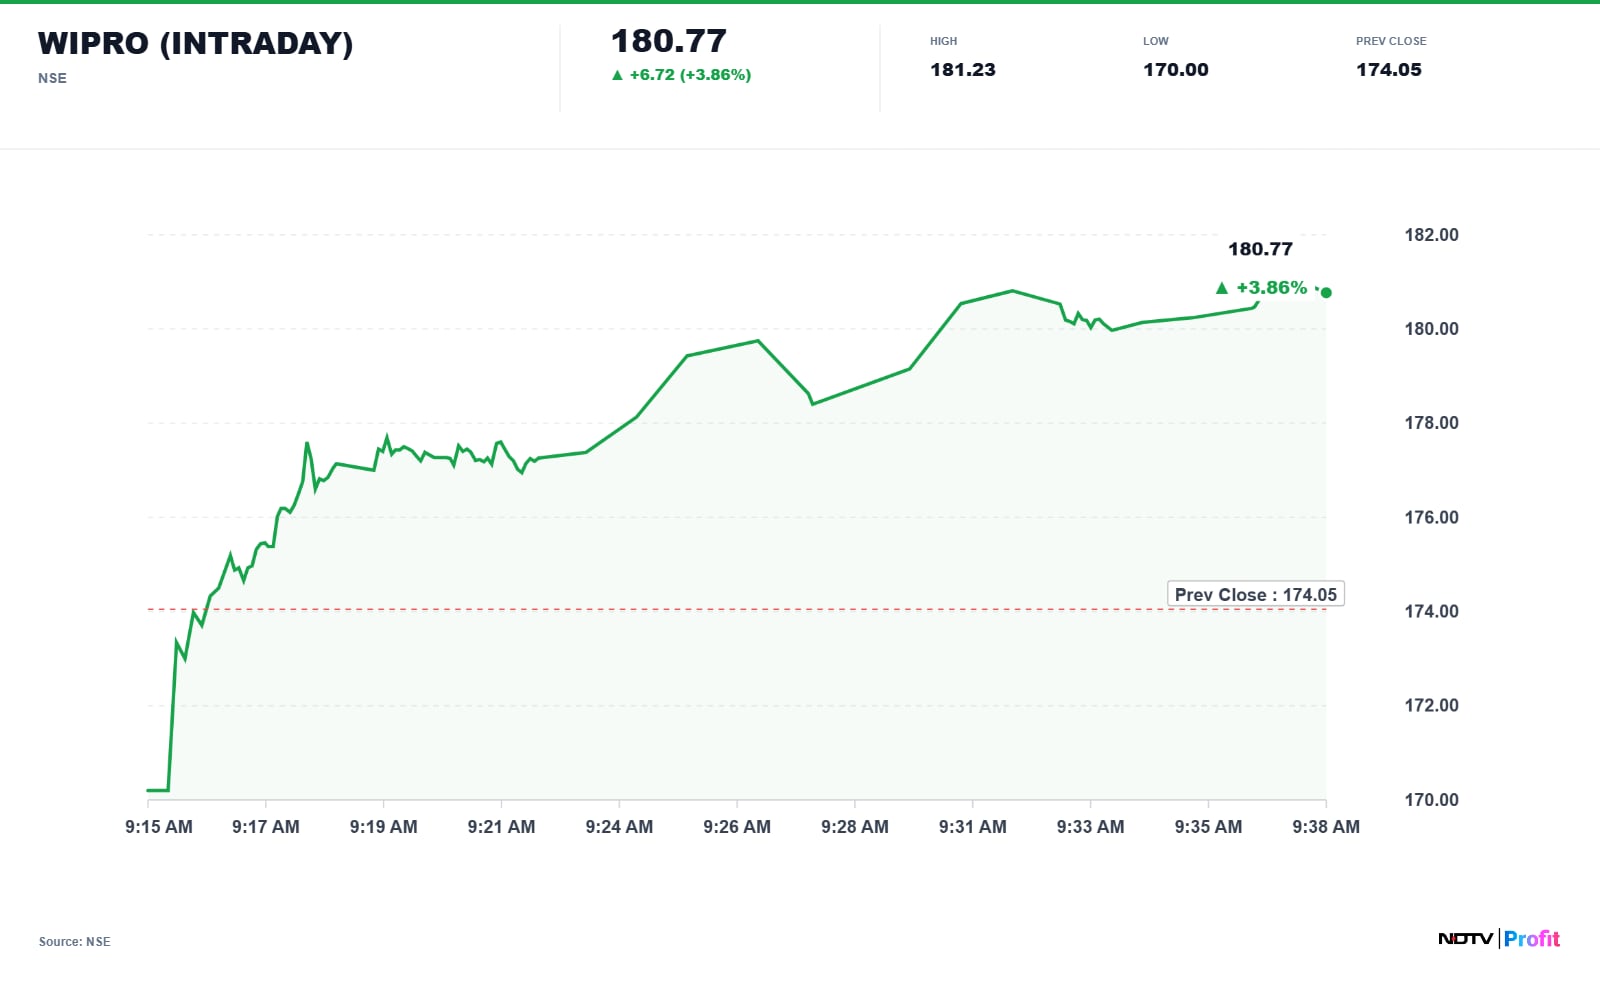Click the PREV CLOSE header label

point(1391,41)
